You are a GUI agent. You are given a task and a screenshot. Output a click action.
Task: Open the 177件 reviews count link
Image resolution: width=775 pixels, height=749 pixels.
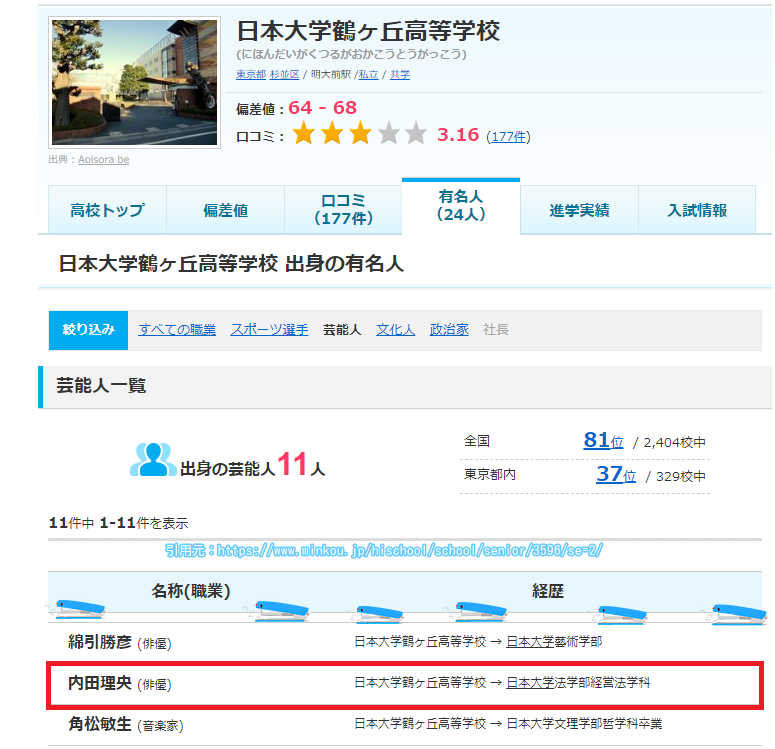508,136
